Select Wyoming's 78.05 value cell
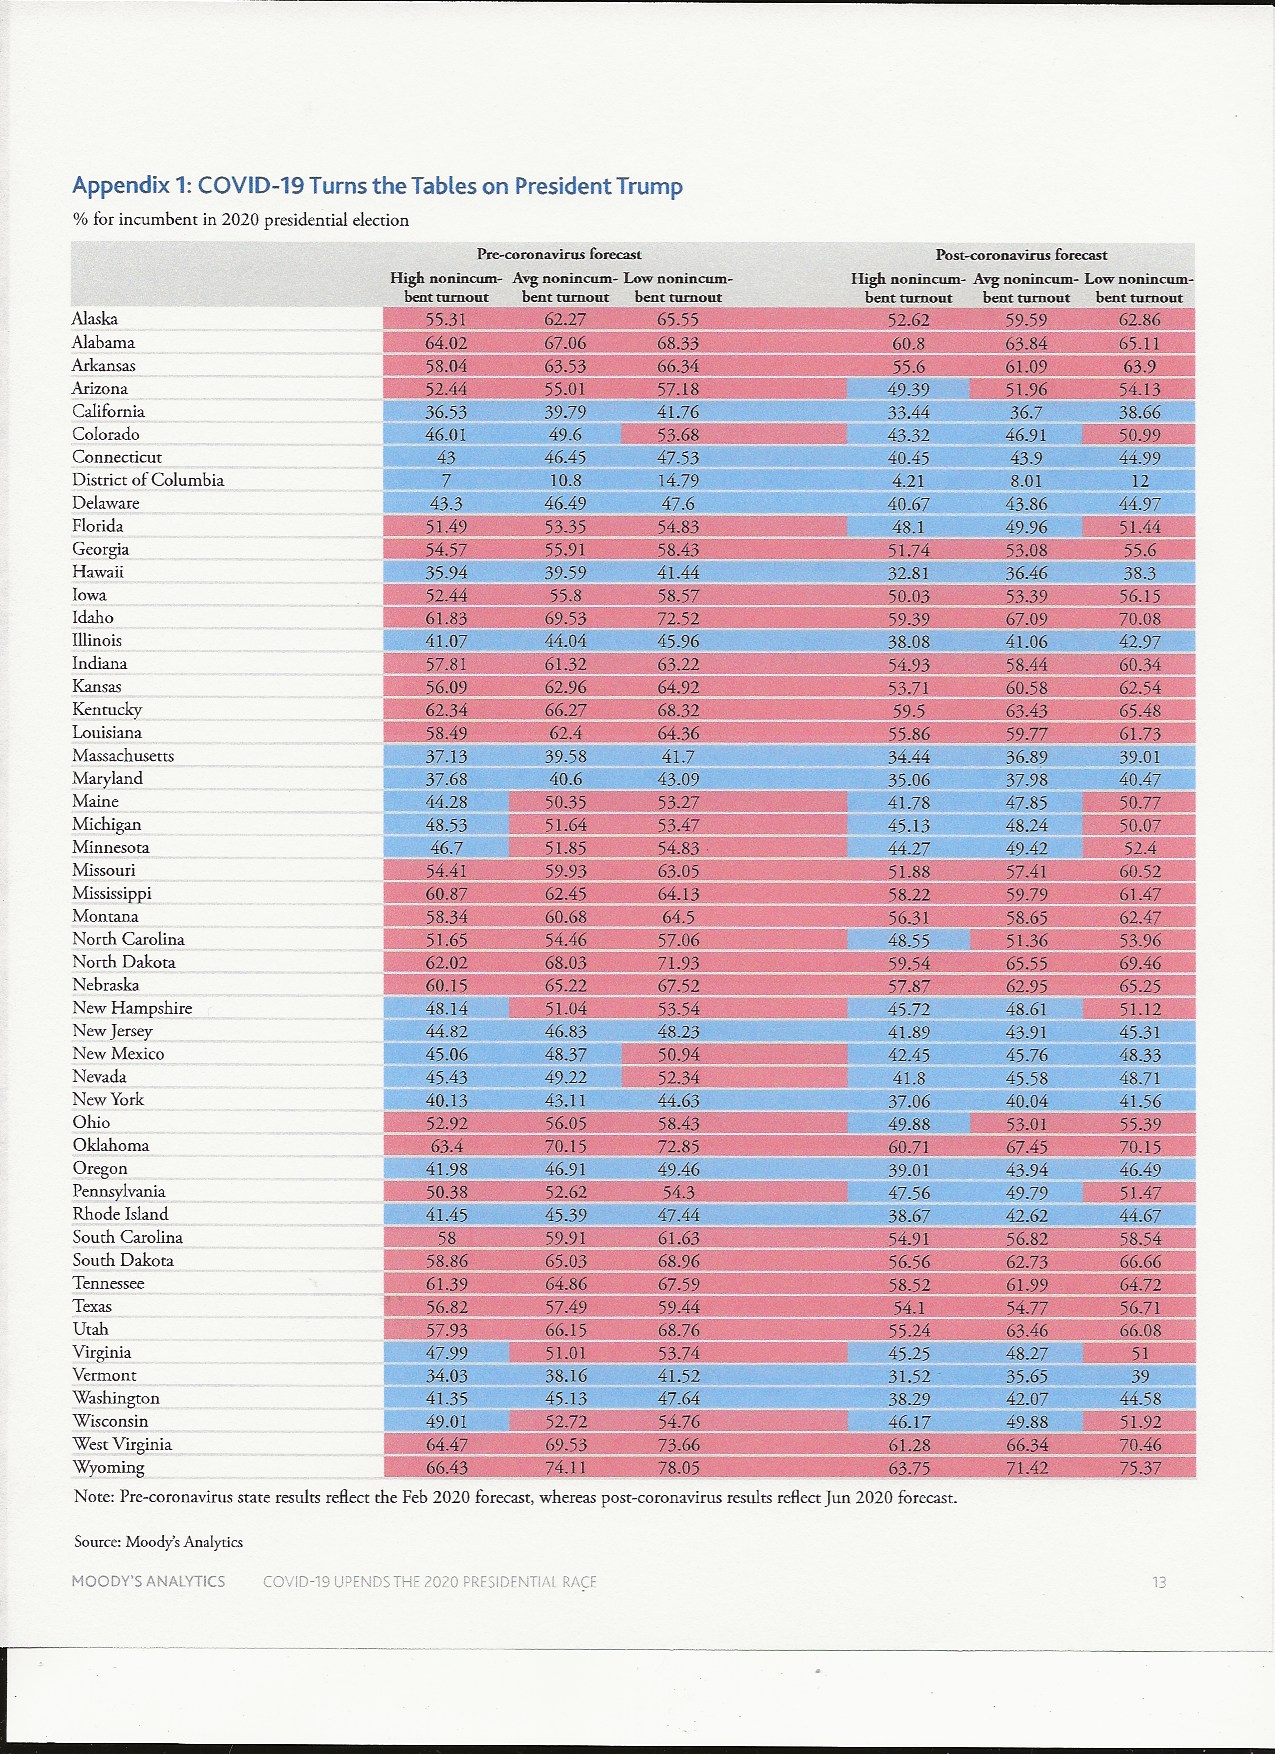 [x=678, y=1468]
